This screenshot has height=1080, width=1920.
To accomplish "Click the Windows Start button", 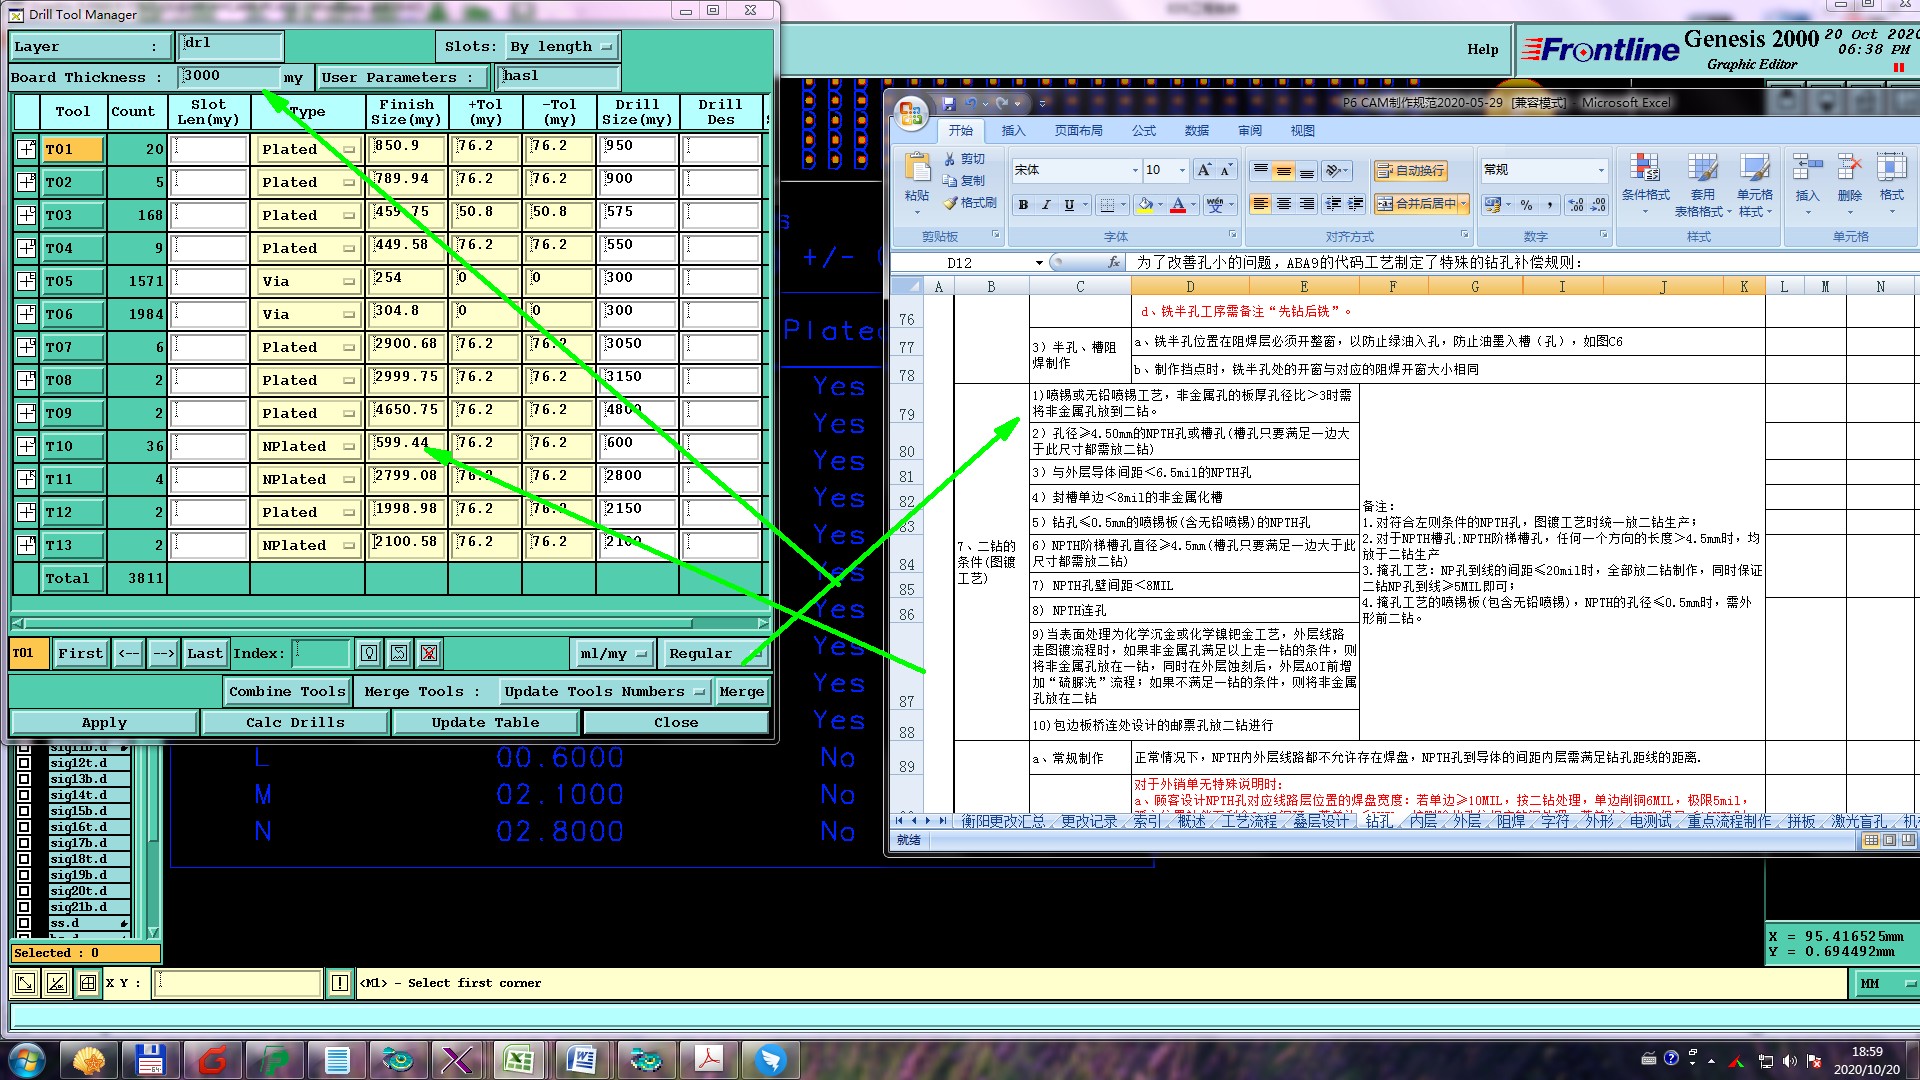I will pos(27,1060).
